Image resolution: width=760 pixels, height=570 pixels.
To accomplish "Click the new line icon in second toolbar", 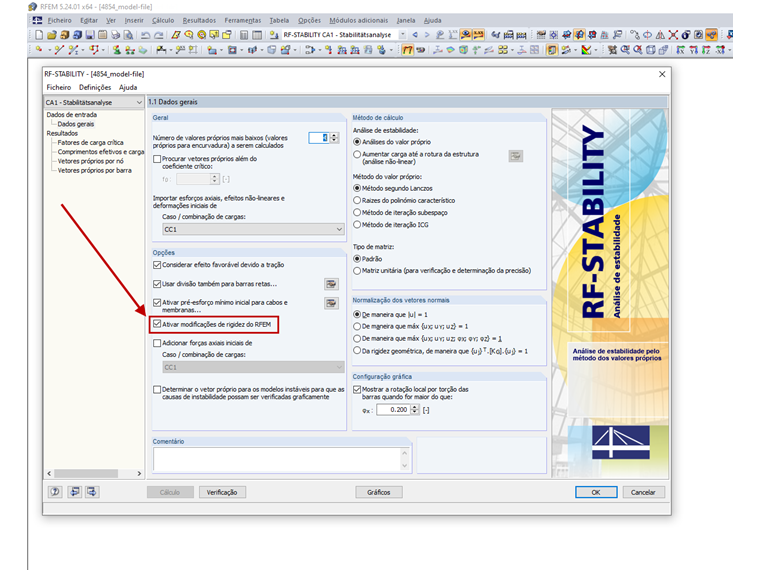I will (x=59, y=50).
